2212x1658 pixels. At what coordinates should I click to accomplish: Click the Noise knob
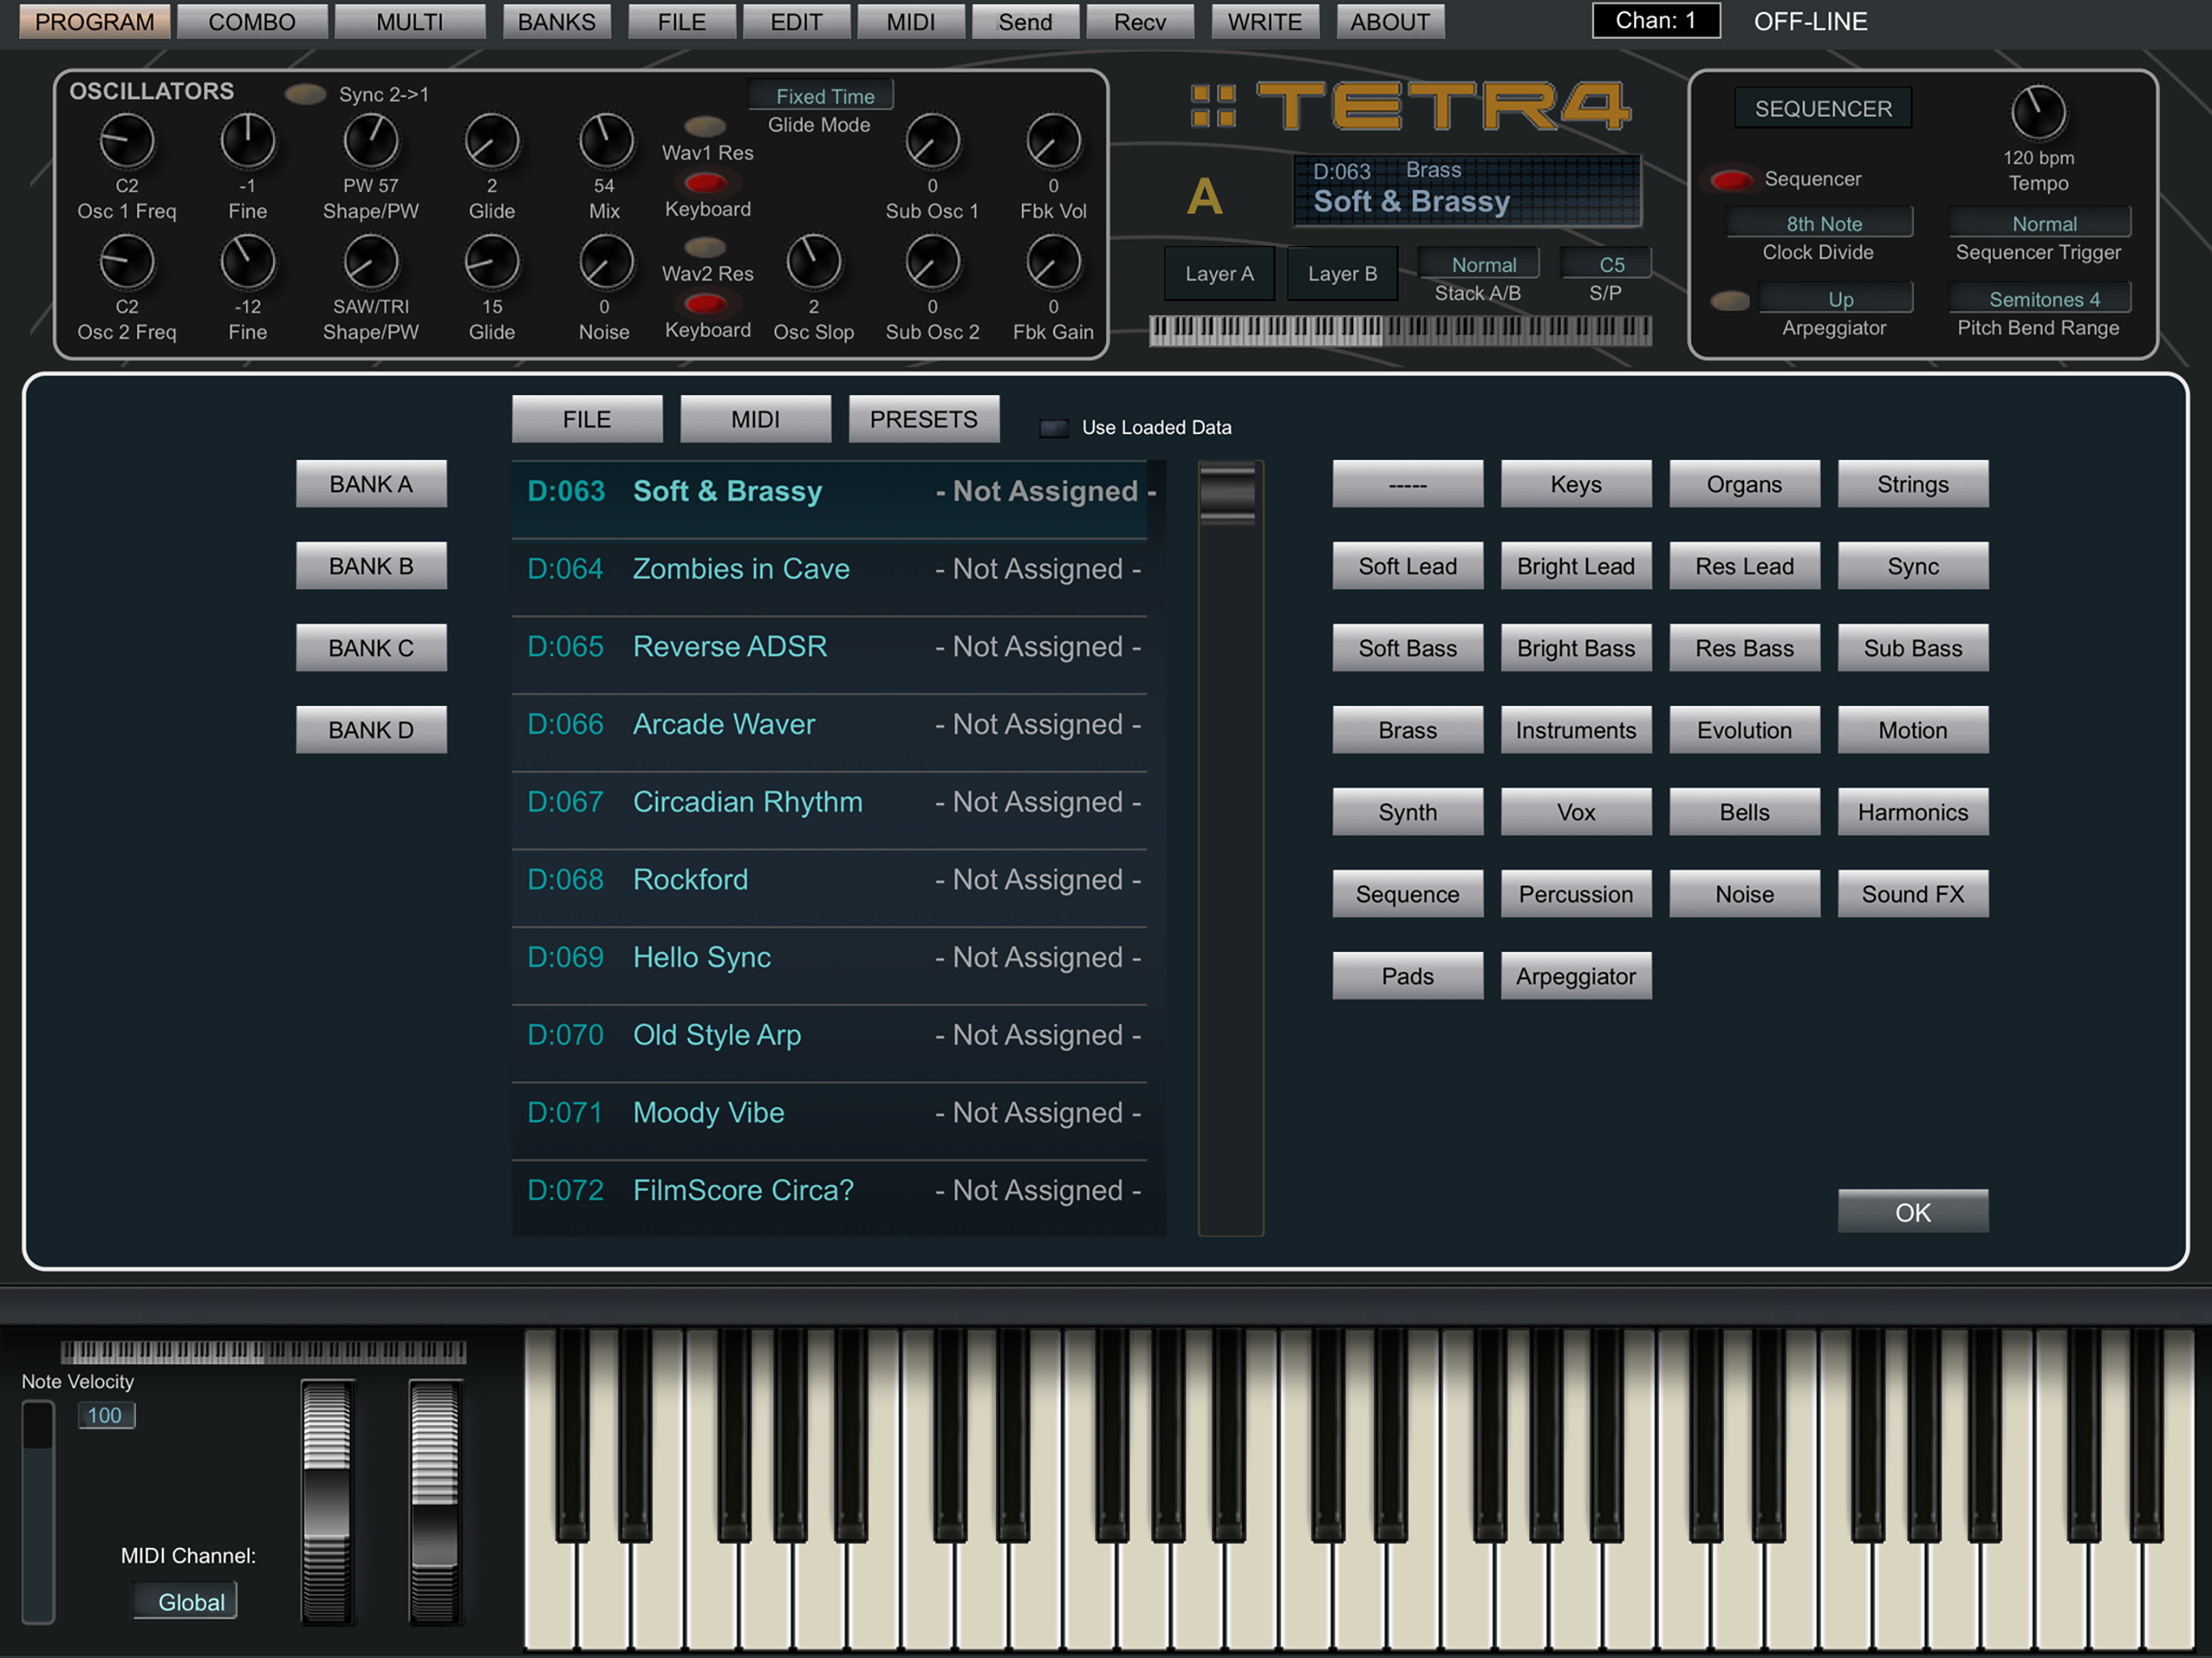tap(605, 263)
